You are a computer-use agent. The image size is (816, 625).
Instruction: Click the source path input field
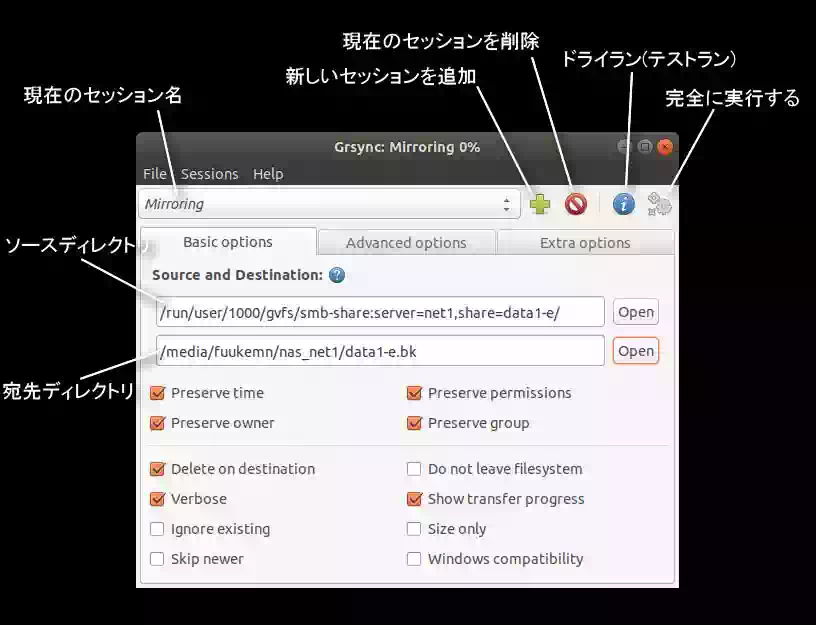pyautogui.click(x=380, y=312)
